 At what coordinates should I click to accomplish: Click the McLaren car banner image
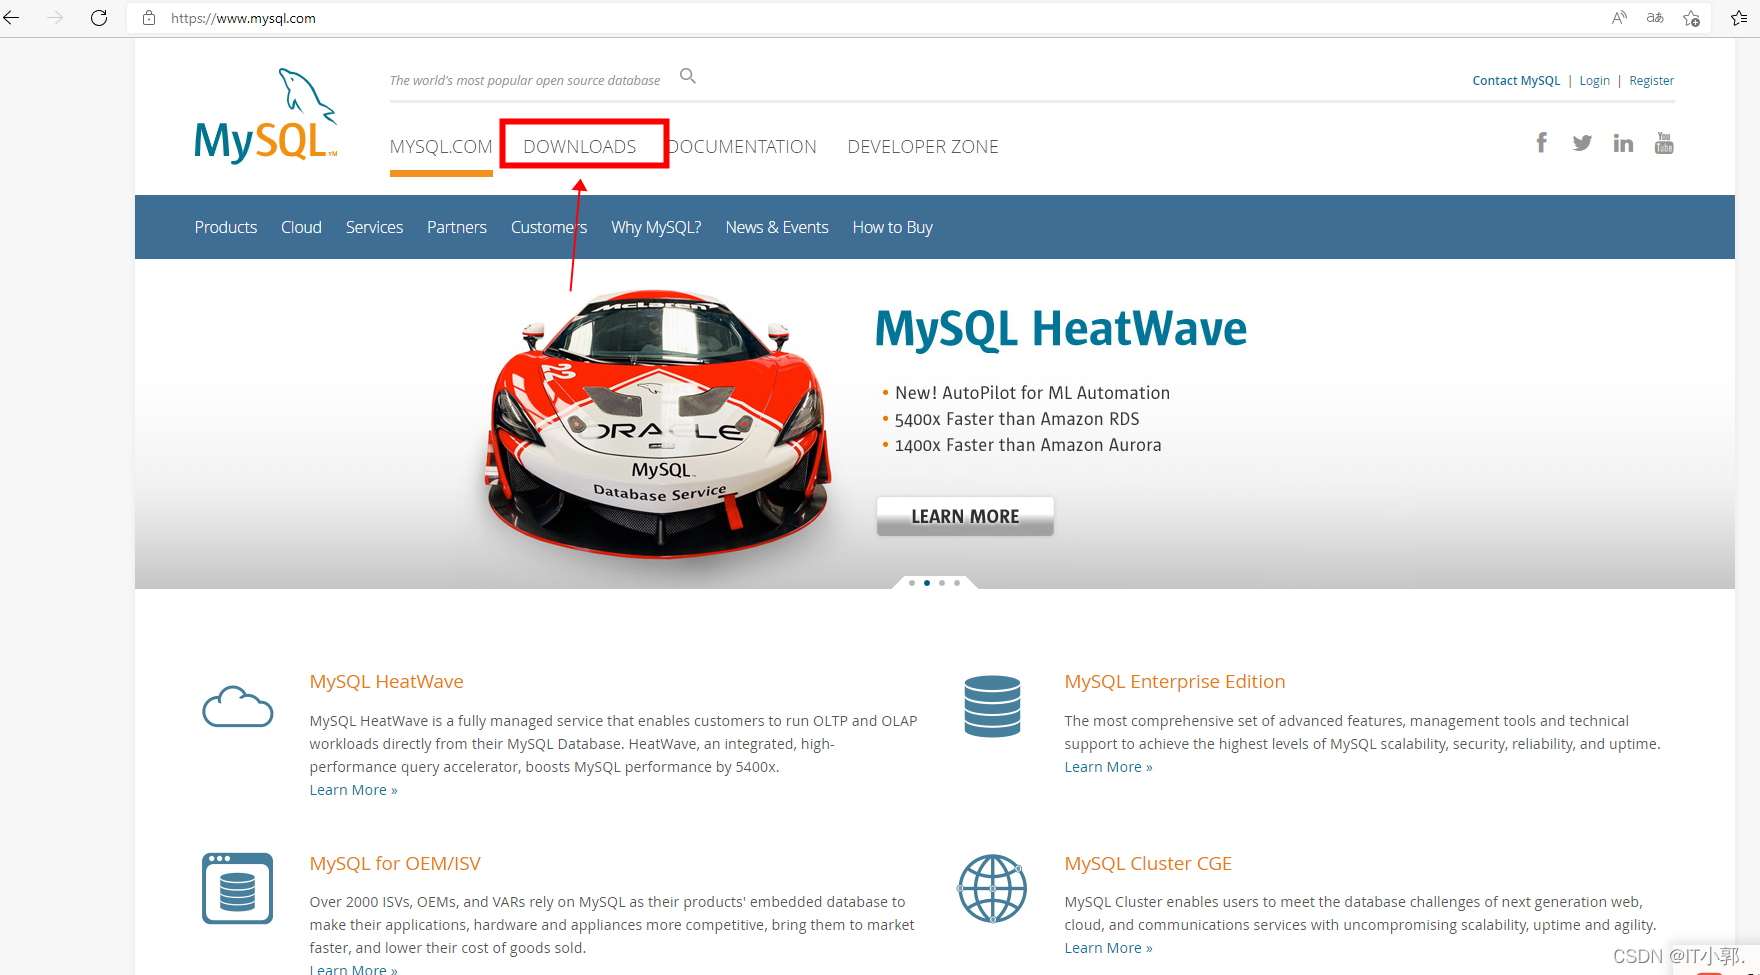coord(660,423)
